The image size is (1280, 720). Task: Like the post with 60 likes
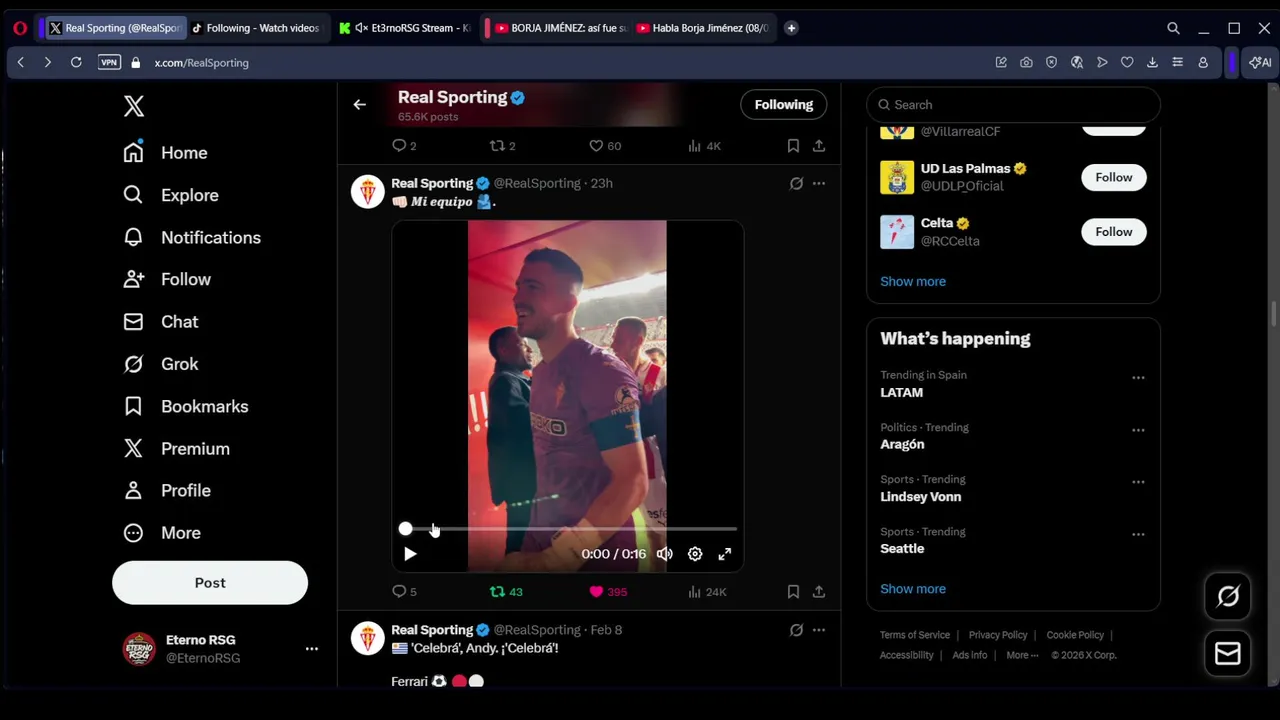[605, 146]
